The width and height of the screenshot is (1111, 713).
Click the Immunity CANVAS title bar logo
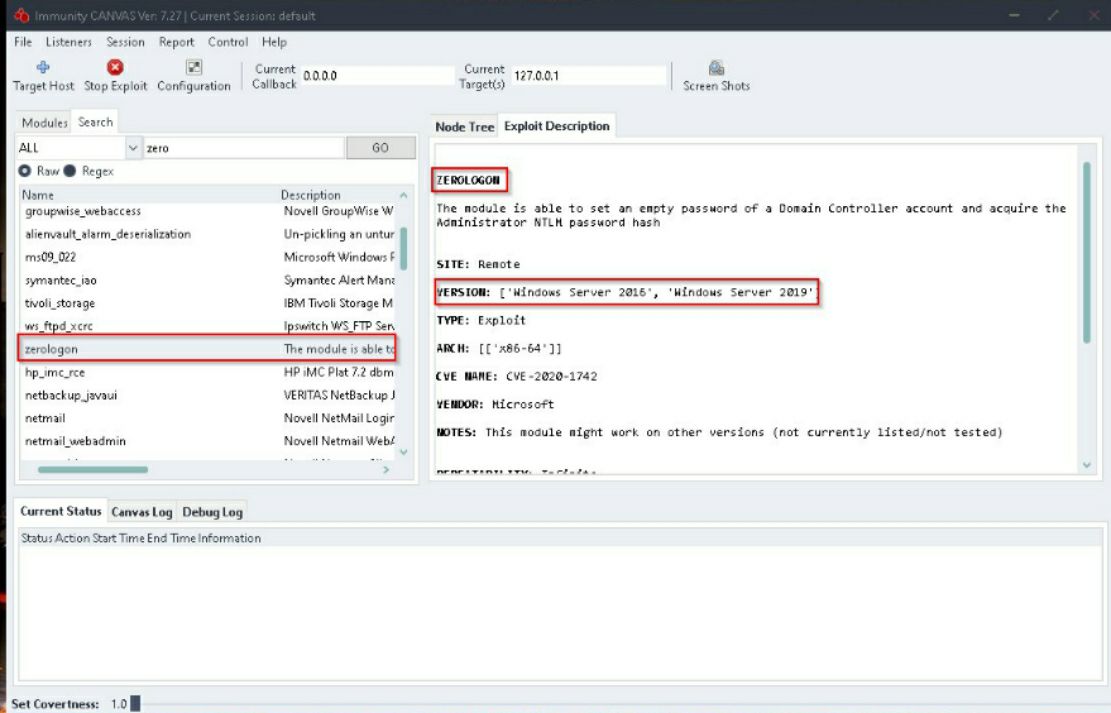(22, 15)
